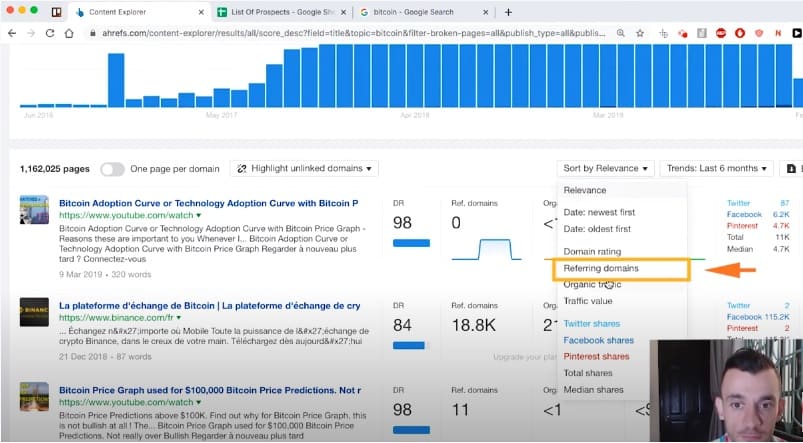Visit https://www.binance.com/fr URL link
This screenshot has width=803, height=443.
tap(116, 318)
